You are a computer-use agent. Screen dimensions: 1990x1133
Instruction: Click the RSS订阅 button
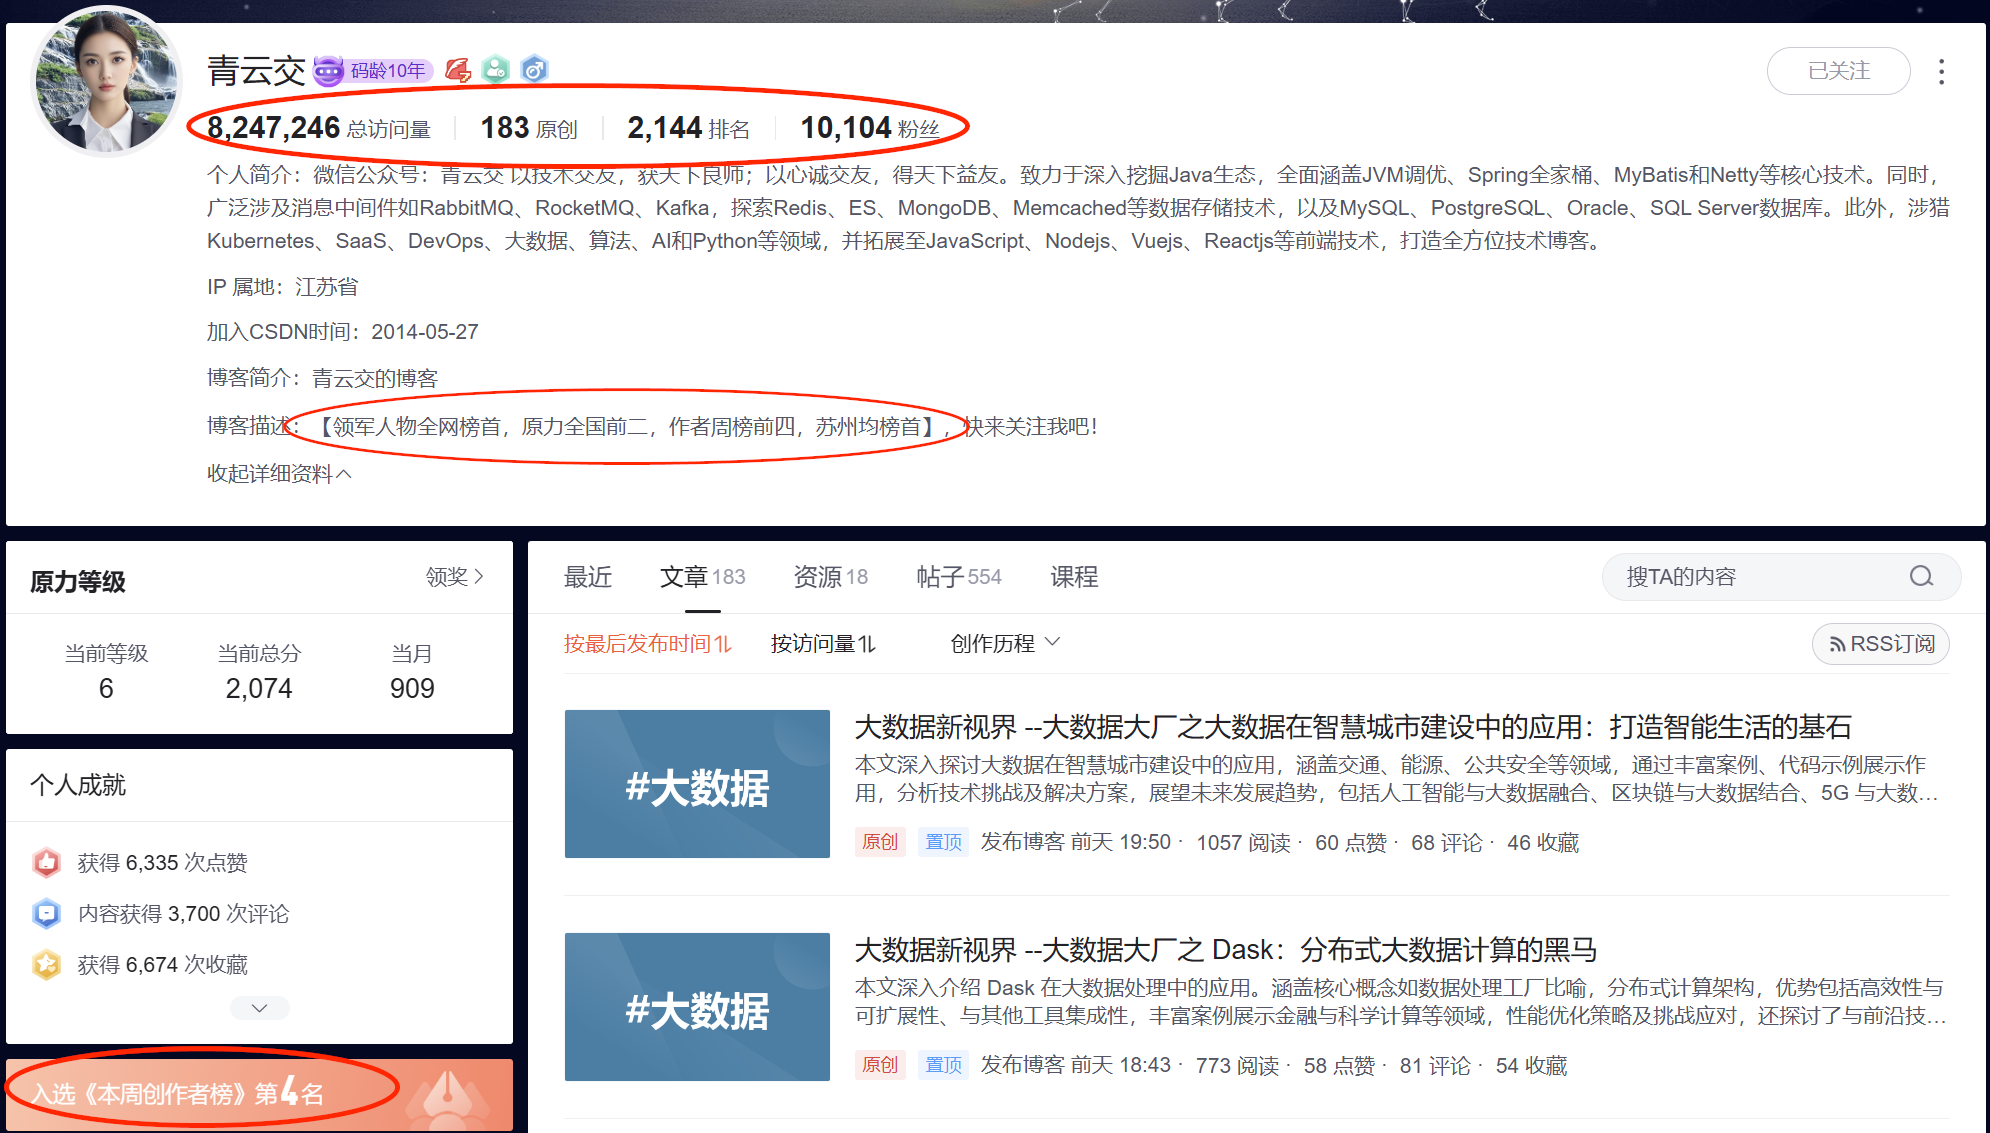click(x=1881, y=644)
